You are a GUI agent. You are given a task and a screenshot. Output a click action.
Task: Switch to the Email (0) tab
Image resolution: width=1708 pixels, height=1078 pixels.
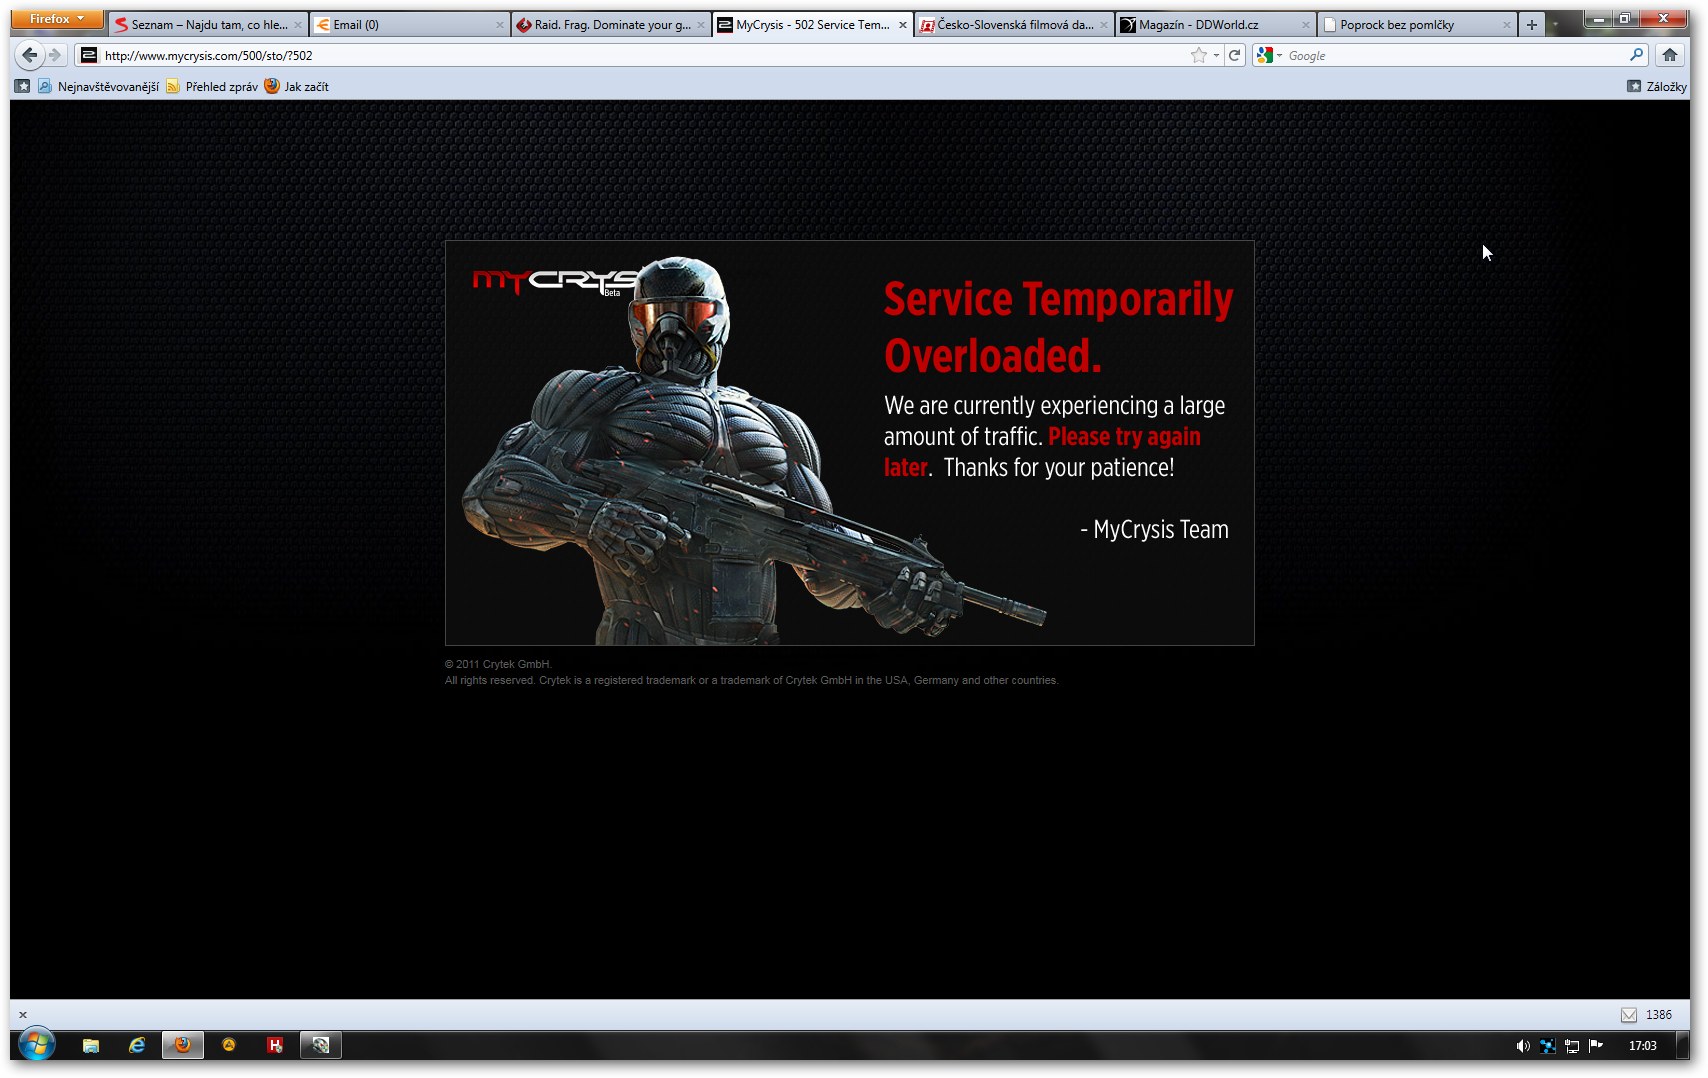[400, 25]
